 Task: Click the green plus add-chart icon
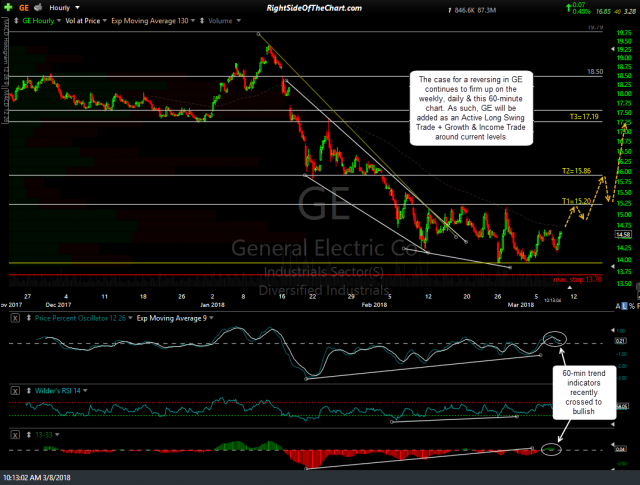tap(8, 7)
